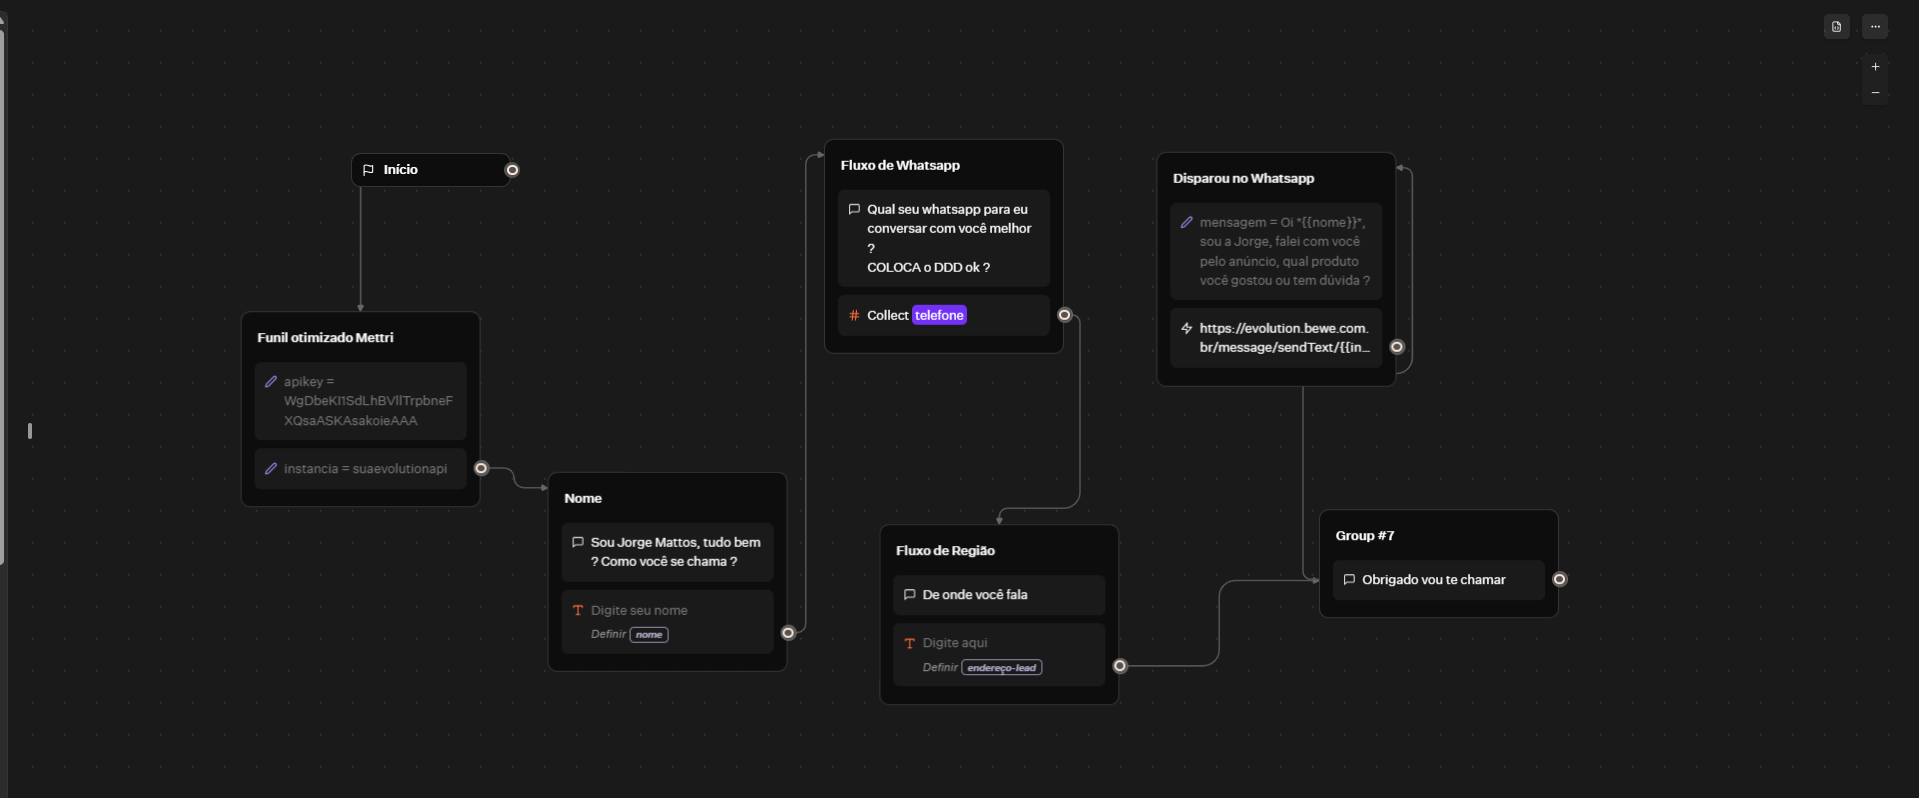
Task: Select the Sou Jorge Mattos text bubble
Action: coord(667,552)
